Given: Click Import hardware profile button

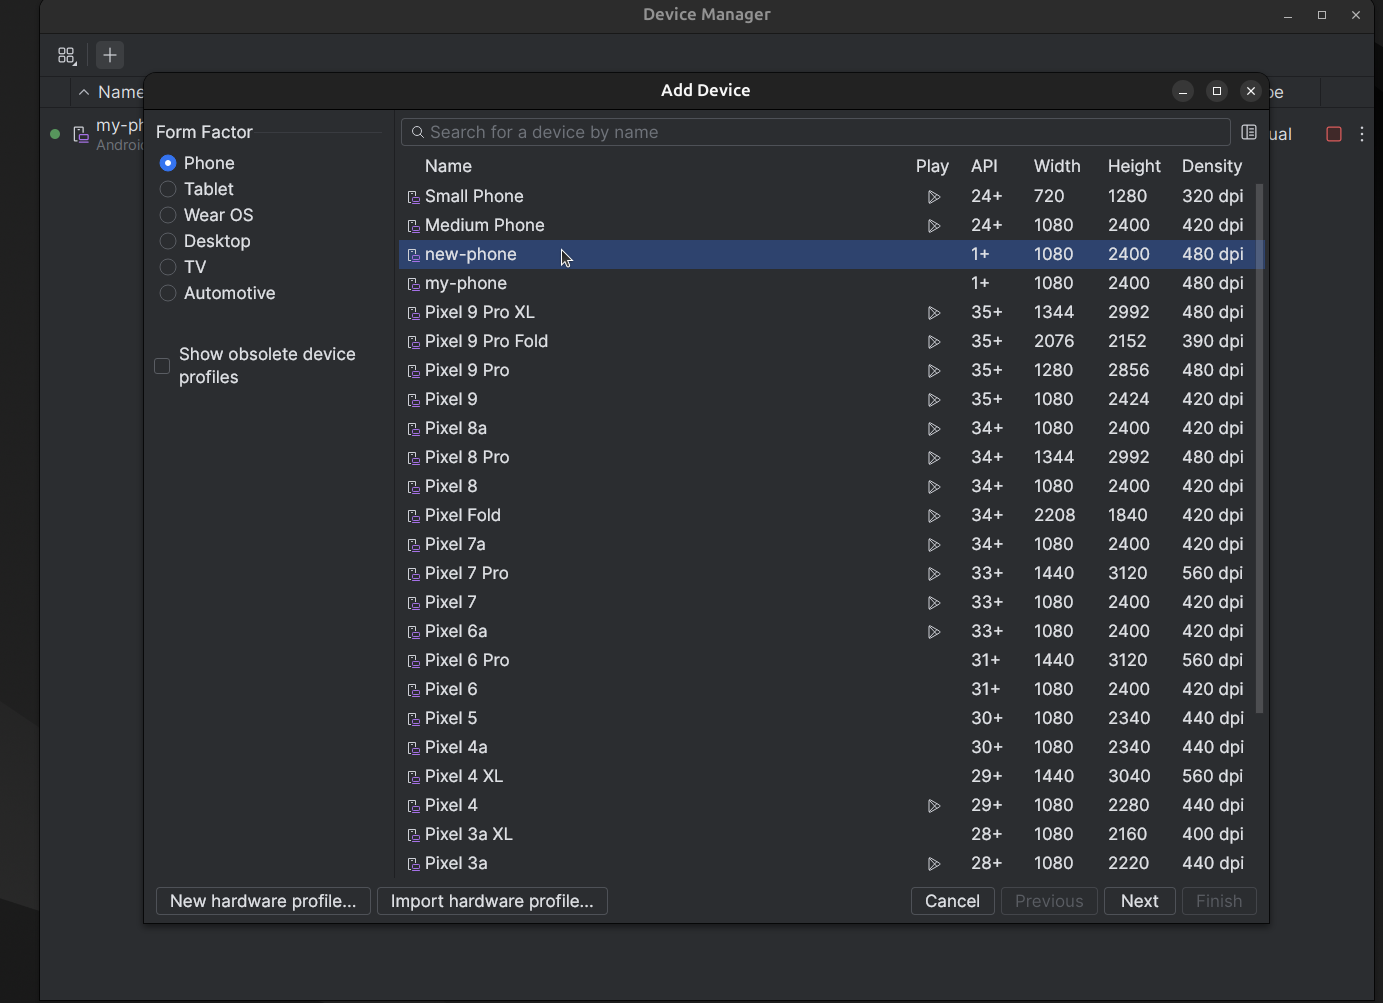Looking at the screenshot, I should pyautogui.click(x=492, y=901).
